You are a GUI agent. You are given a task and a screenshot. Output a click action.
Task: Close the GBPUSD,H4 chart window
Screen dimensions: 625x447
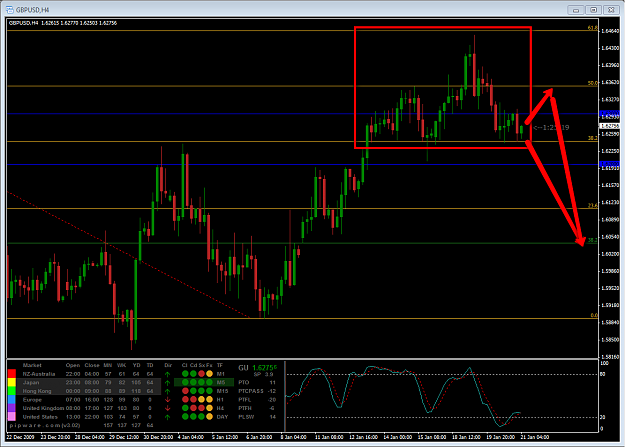(611, 10)
